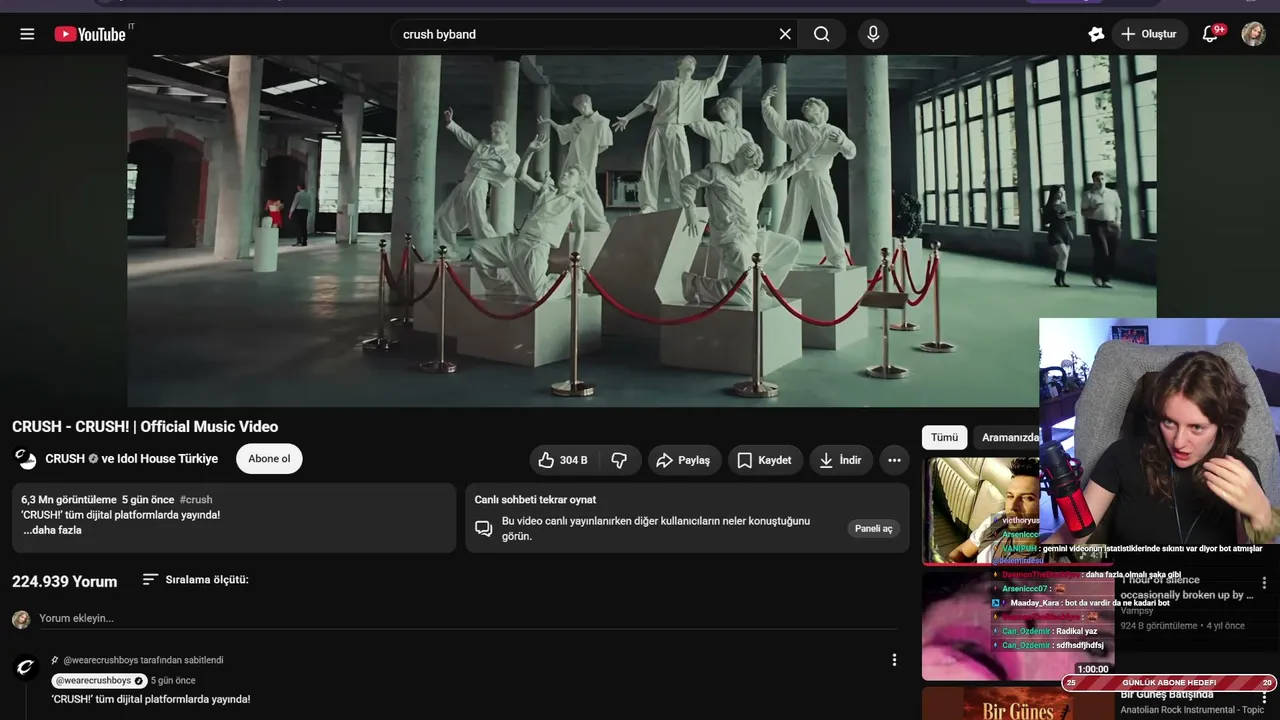Screen dimensions: 1280x720
Task: Open the first recommended video thumbnail
Action: 981,510
